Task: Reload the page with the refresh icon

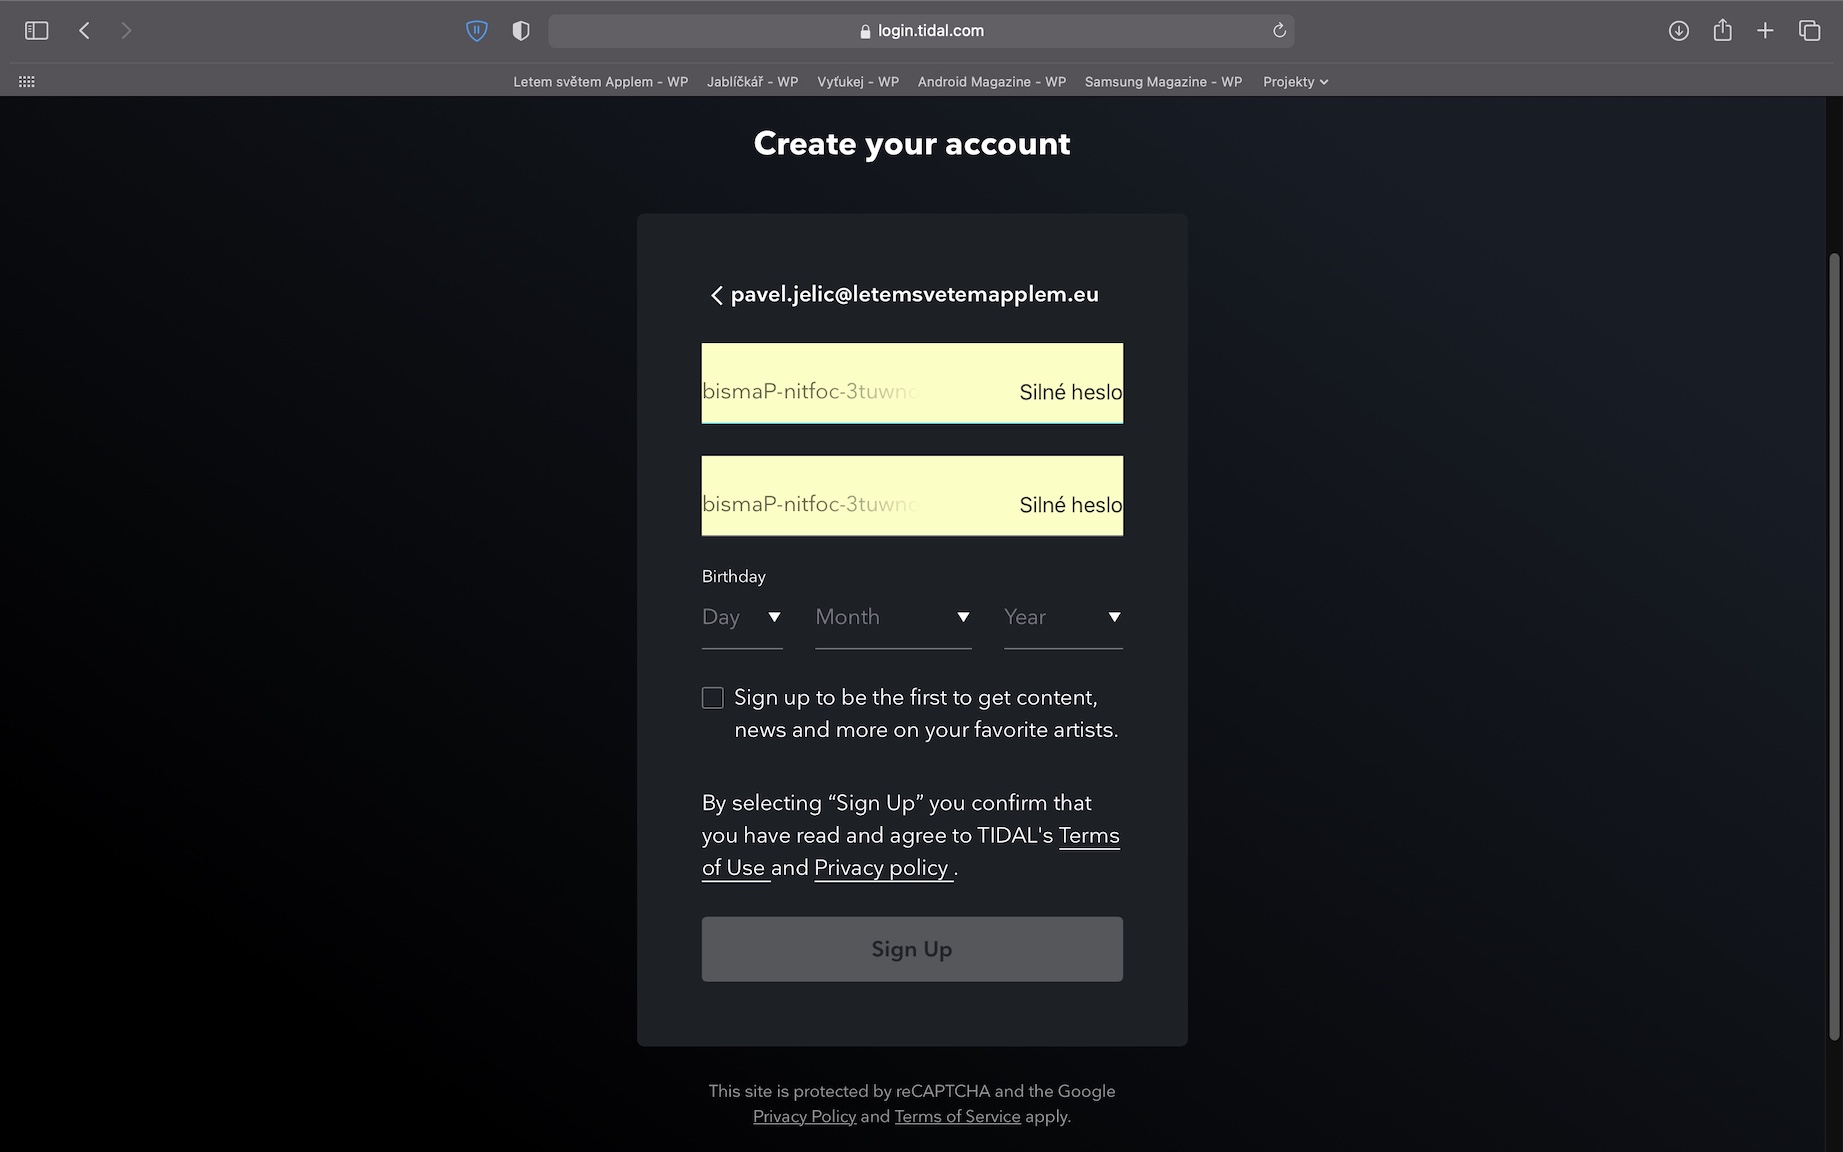Action: coord(1279,31)
